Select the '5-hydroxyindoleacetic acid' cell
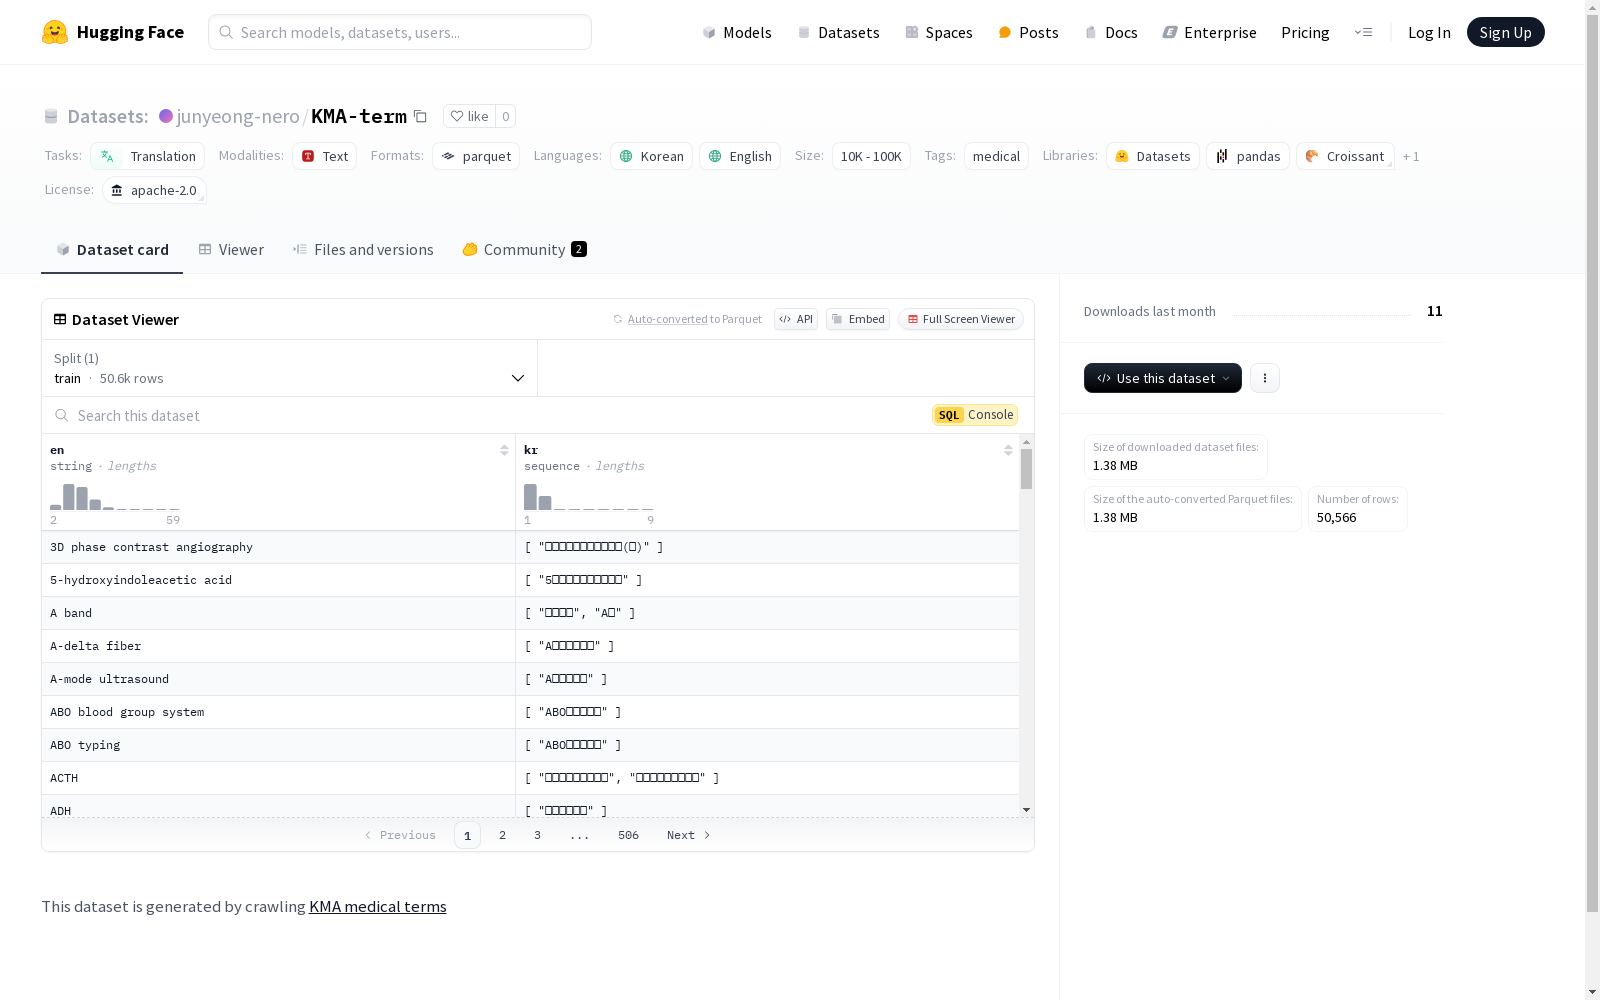Viewport: 1600px width, 1000px height. 278,580
